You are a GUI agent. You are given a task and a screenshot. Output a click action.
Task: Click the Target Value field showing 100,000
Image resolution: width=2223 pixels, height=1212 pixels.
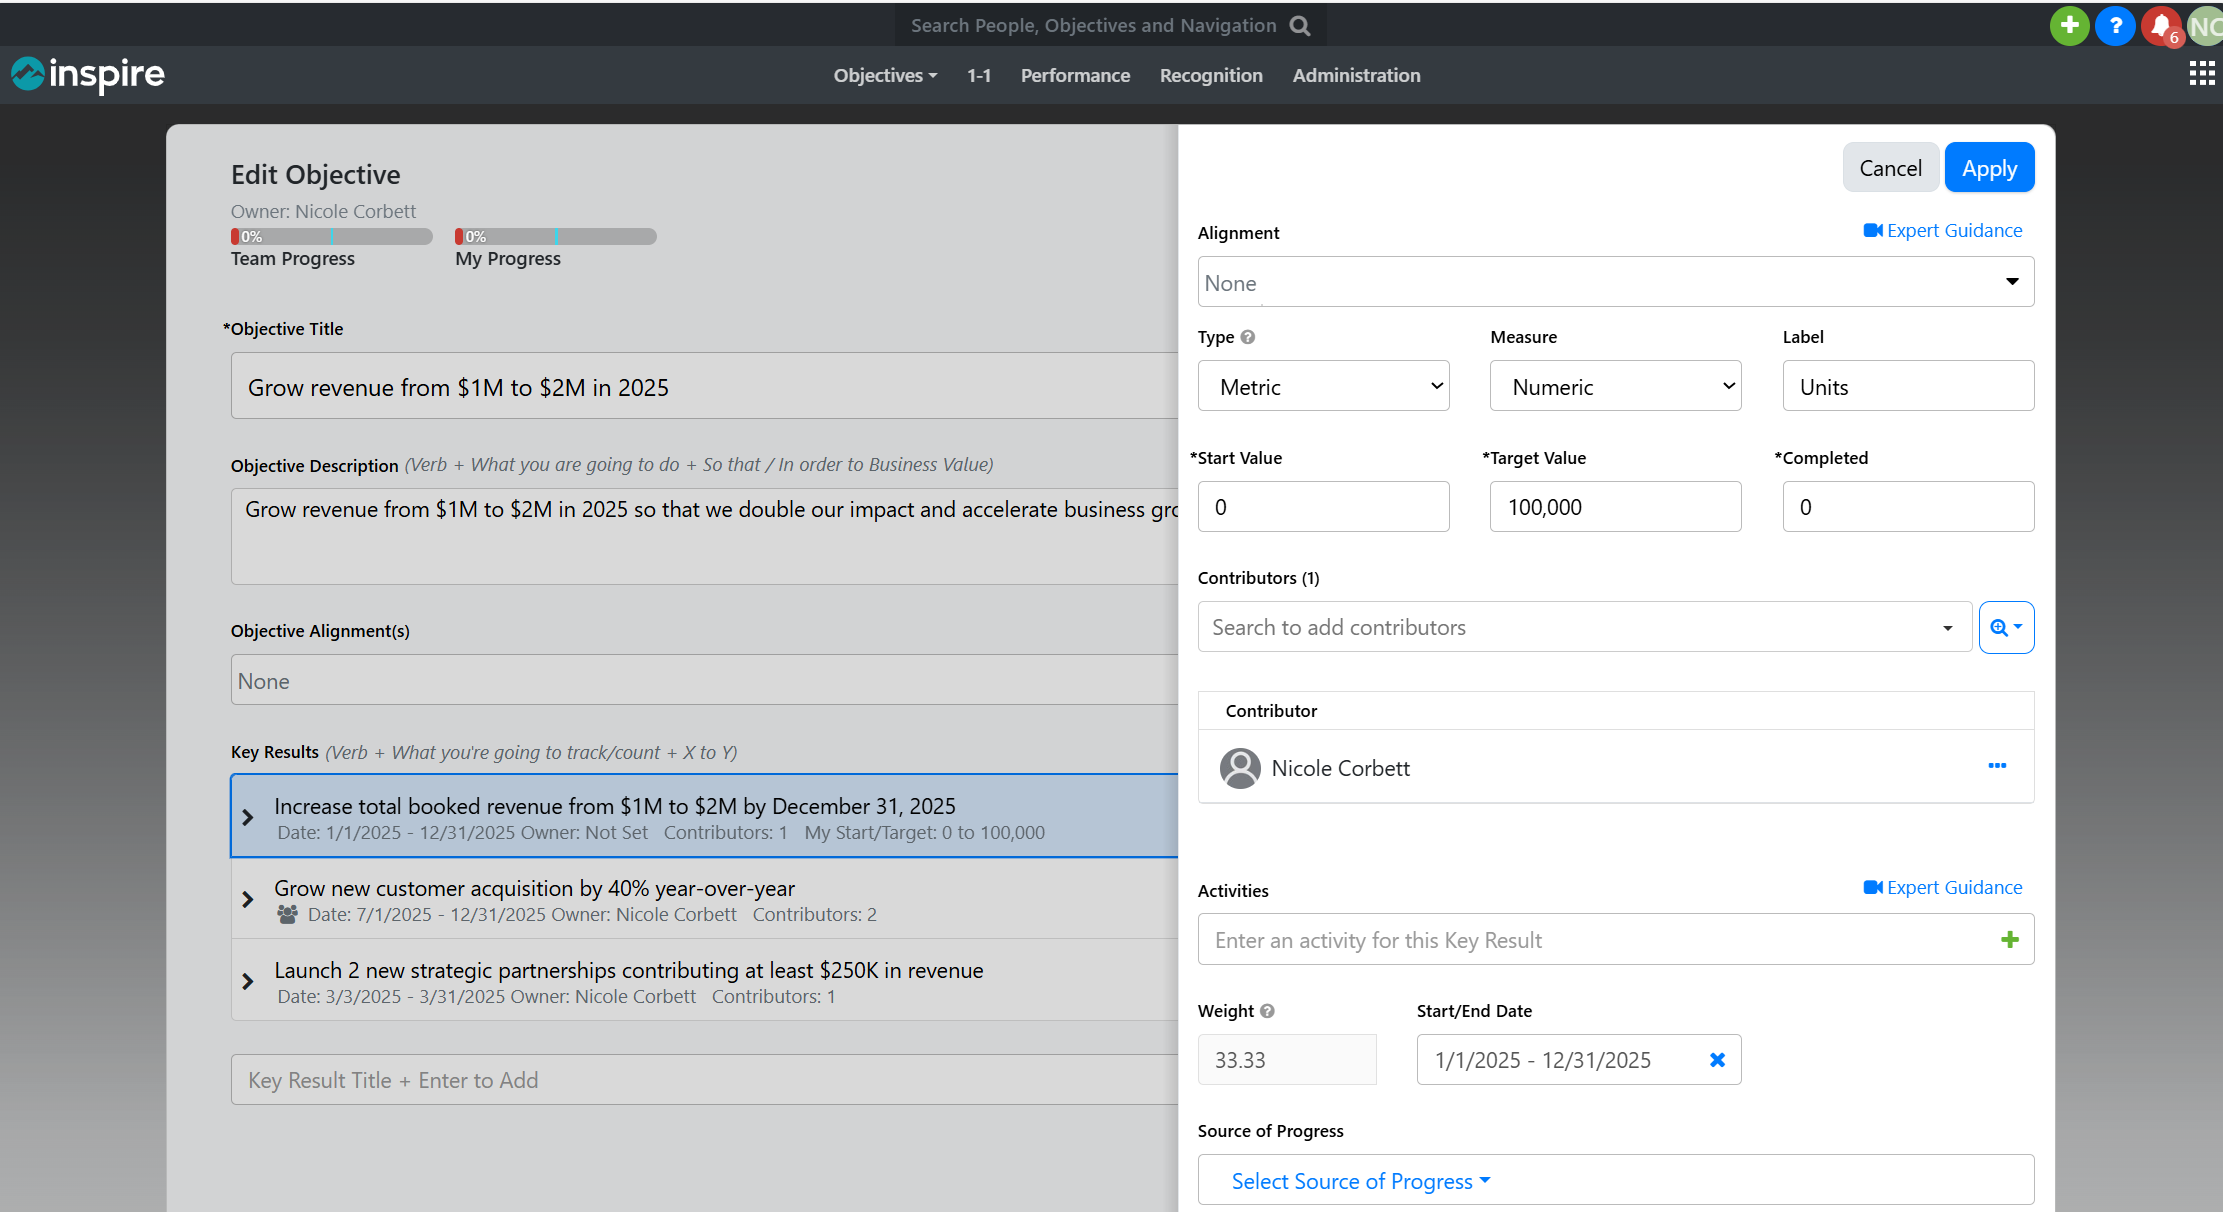click(x=1615, y=507)
